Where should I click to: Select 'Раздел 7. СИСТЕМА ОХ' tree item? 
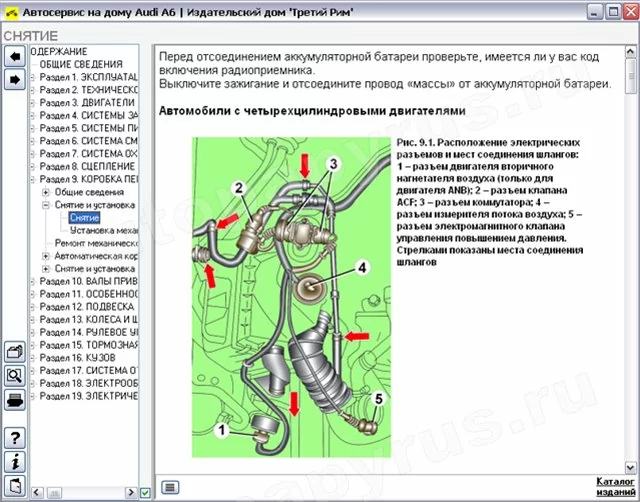pos(89,154)
